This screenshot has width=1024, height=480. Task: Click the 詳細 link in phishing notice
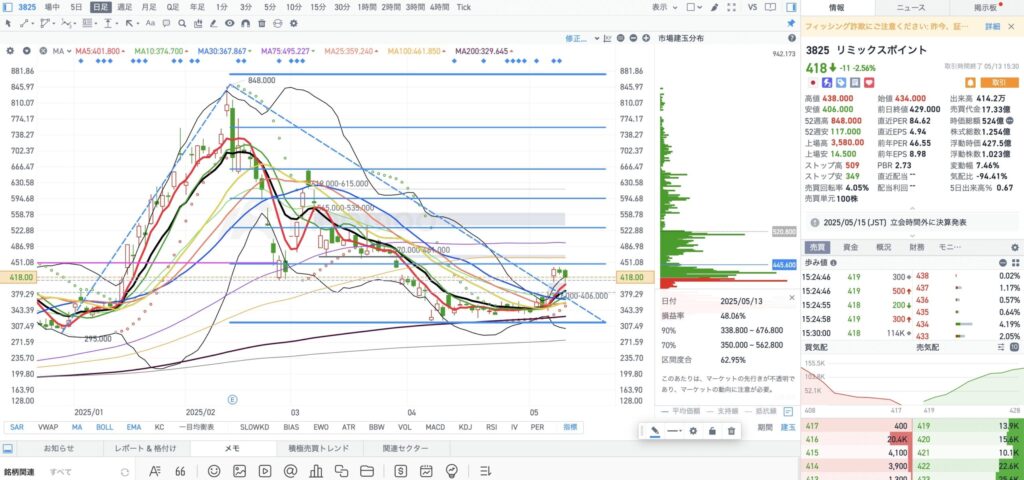click(992, 26)
